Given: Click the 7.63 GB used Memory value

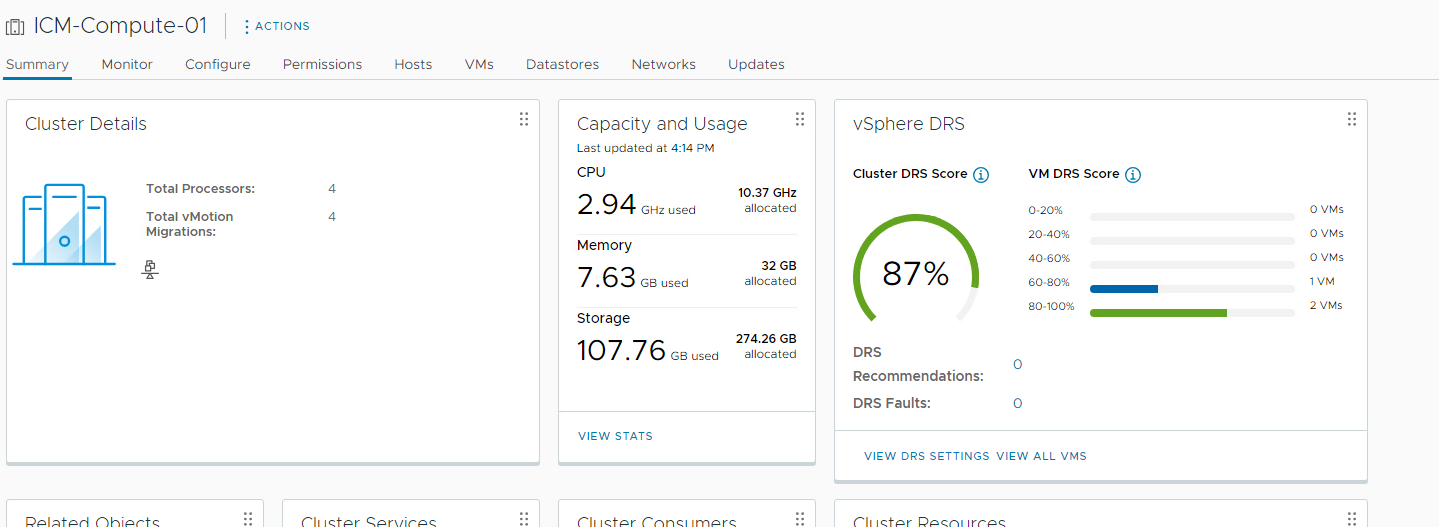Looking at the screenshot, I should pyautogui.click(x=632, y=278).
